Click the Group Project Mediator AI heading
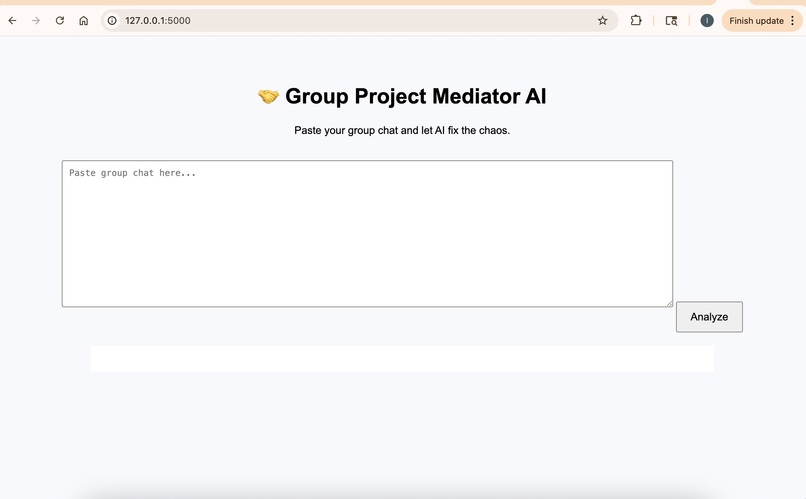This screenshot has height=499, width=806. [415, 97]
